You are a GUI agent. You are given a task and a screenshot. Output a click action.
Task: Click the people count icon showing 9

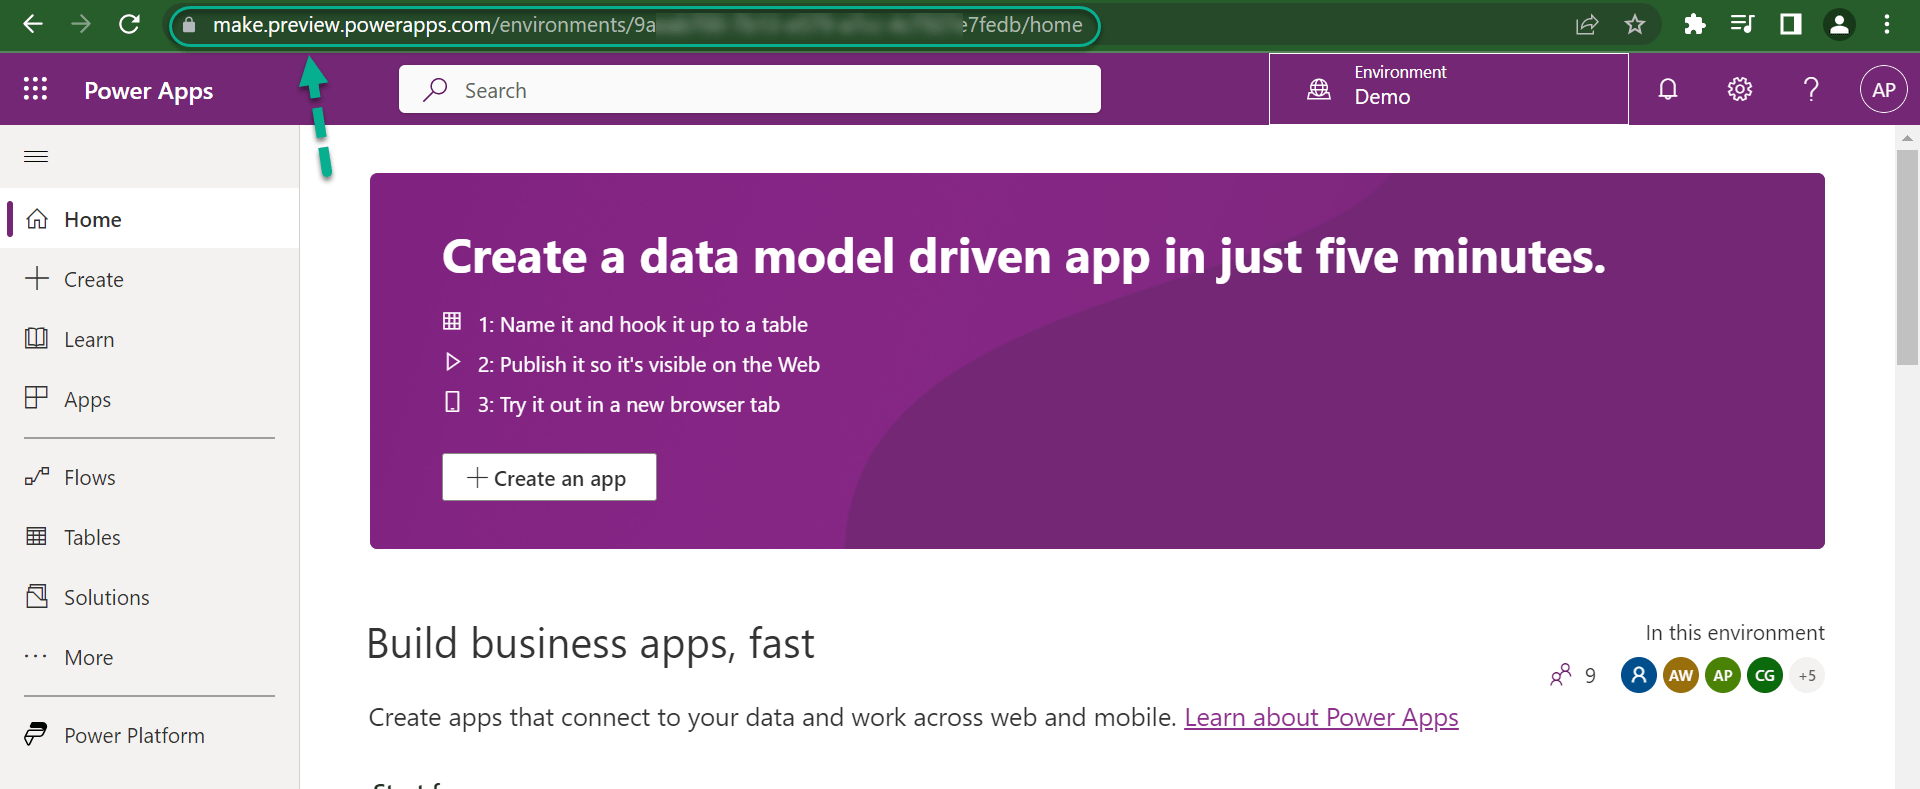pos(1561,675)
